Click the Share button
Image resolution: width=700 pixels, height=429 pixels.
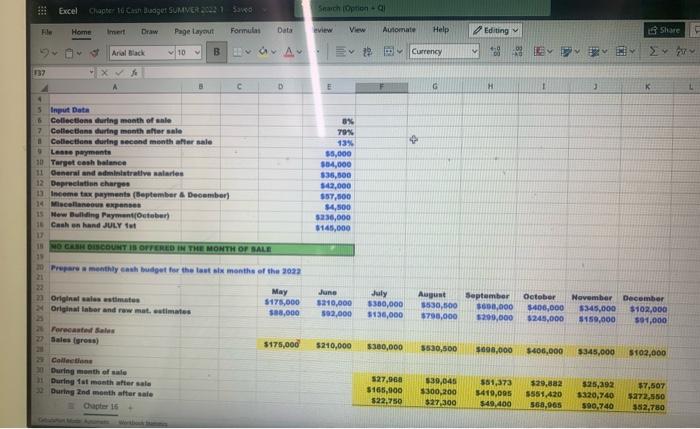coord(664,30)
